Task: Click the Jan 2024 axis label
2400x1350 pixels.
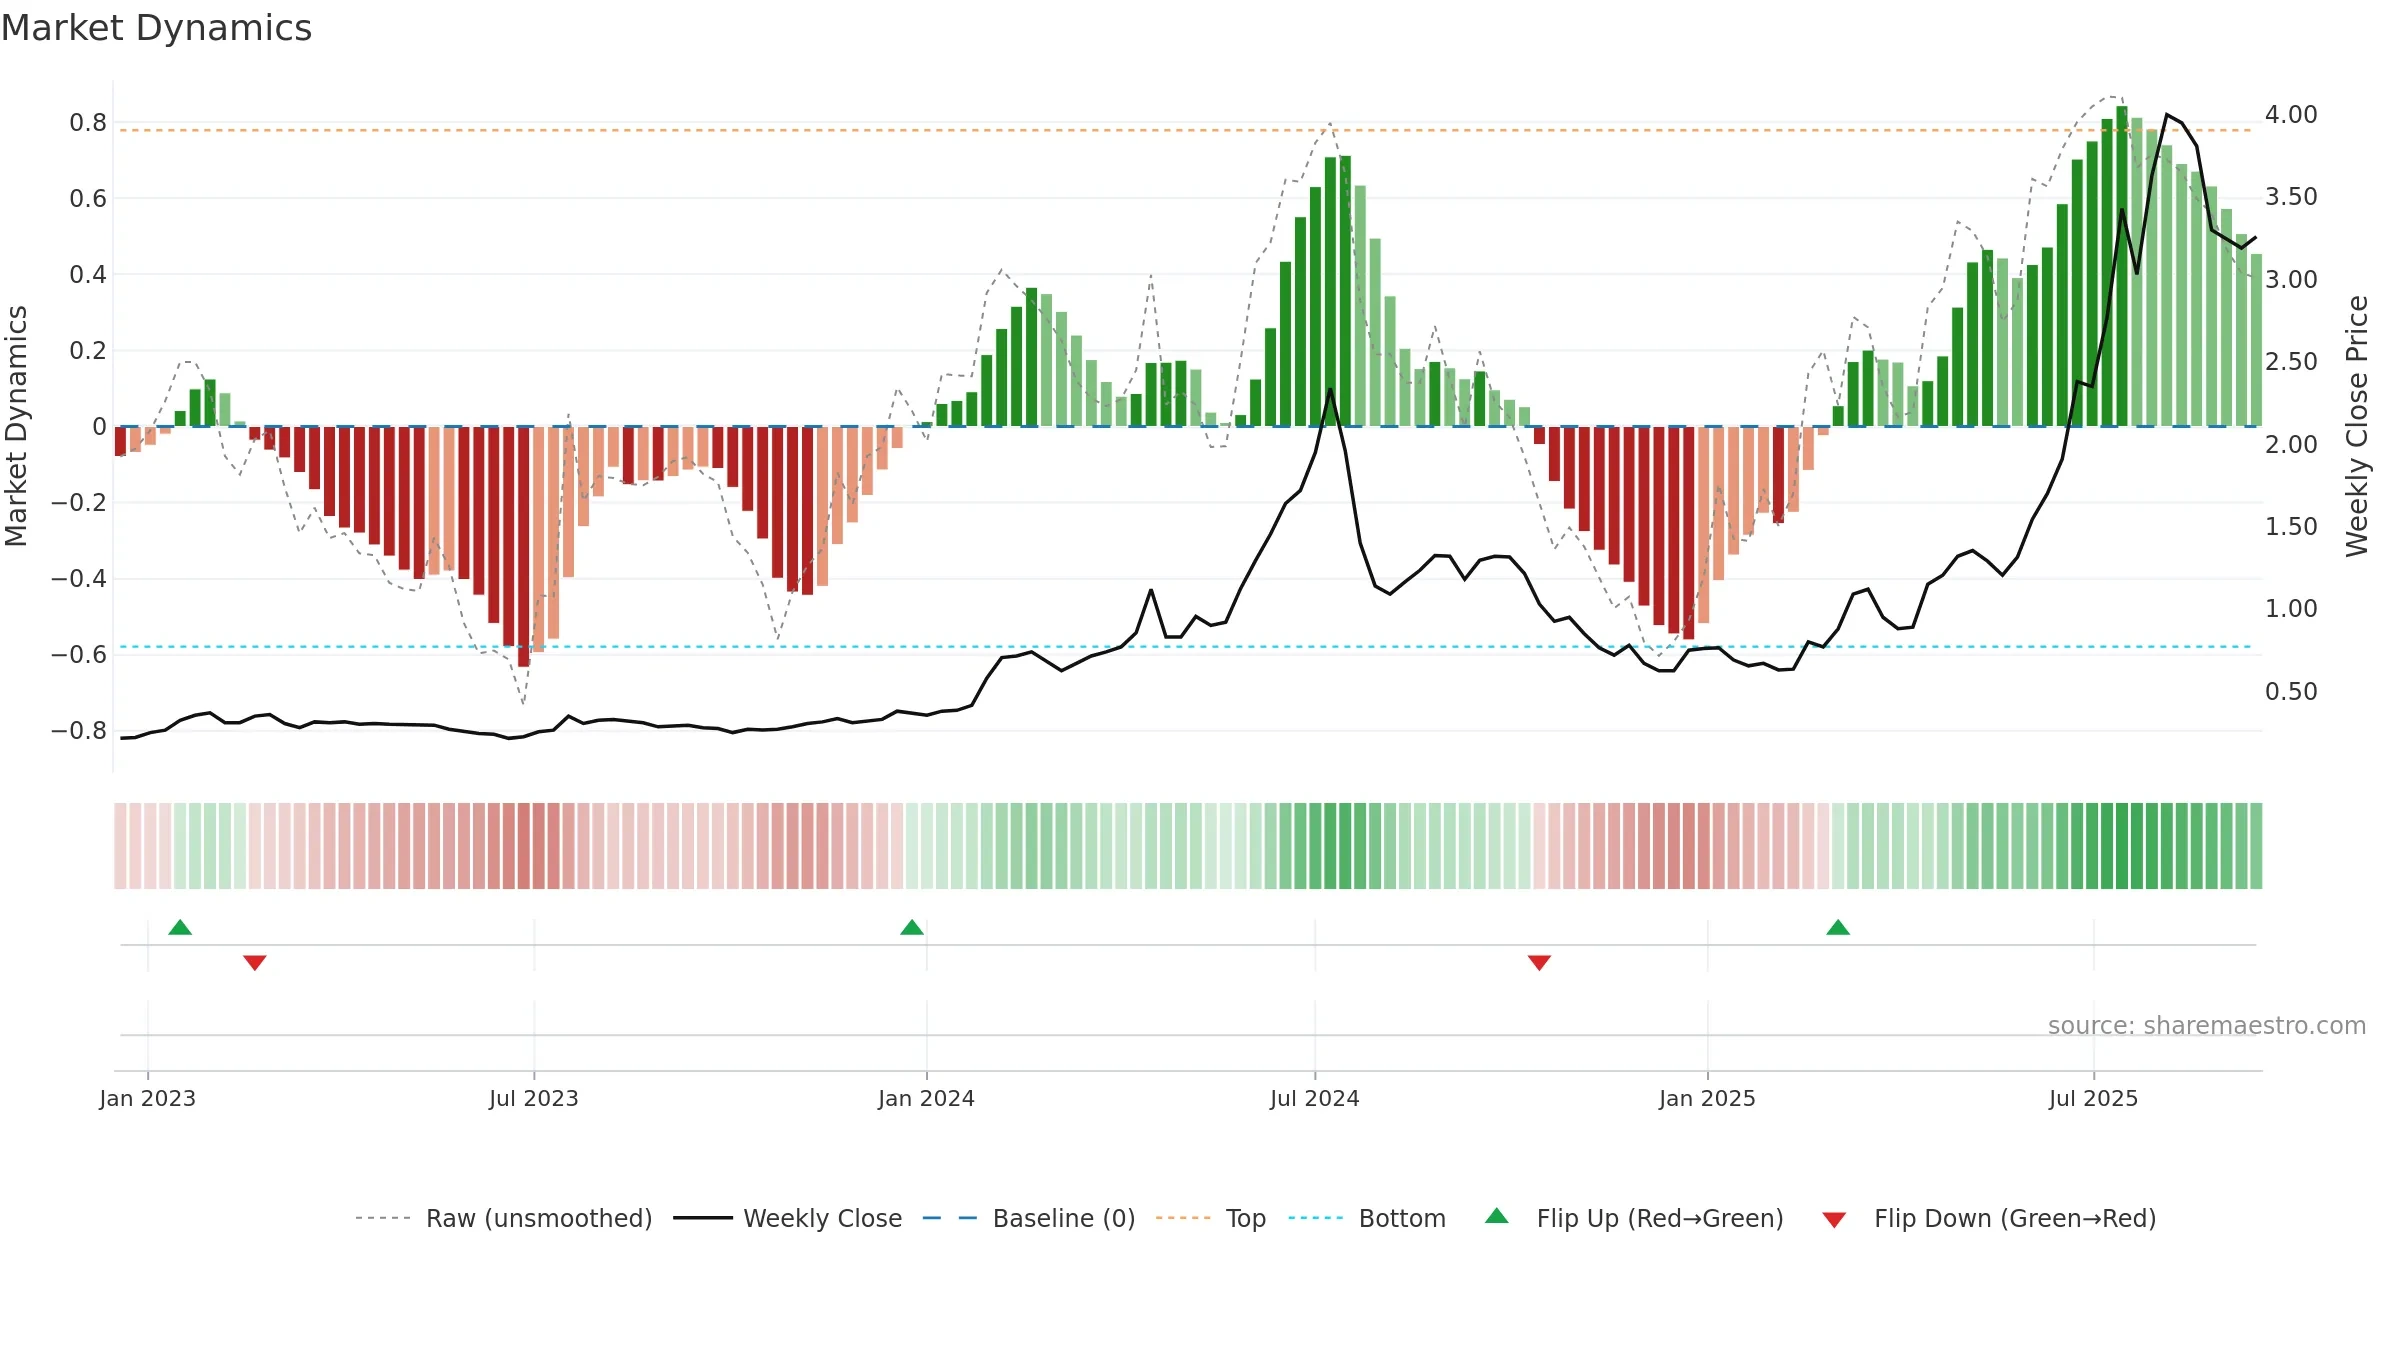Action: point(927,1098)
